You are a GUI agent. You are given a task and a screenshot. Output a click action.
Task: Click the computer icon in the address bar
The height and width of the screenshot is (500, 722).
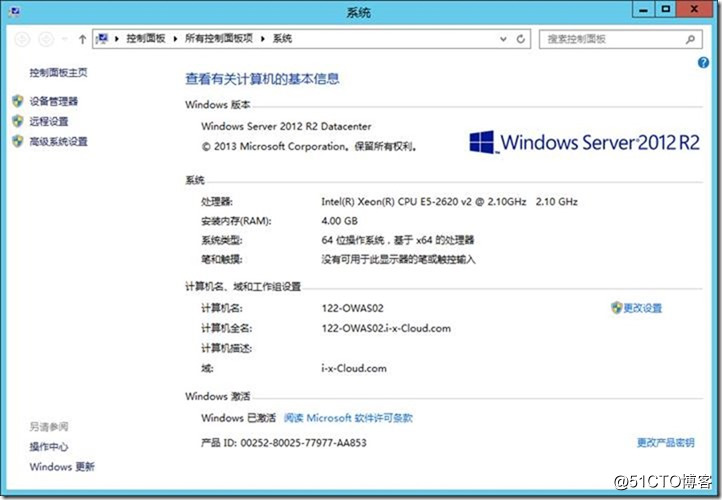[102, 39]
